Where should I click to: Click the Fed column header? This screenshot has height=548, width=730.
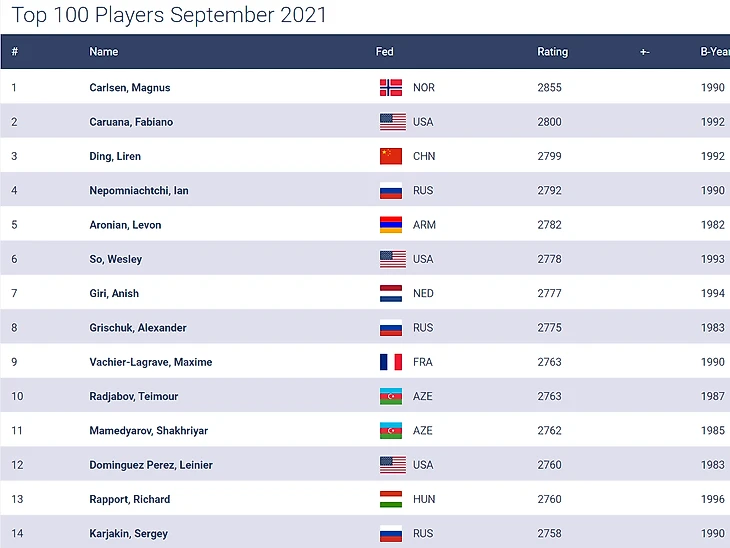tap(384, 52)
